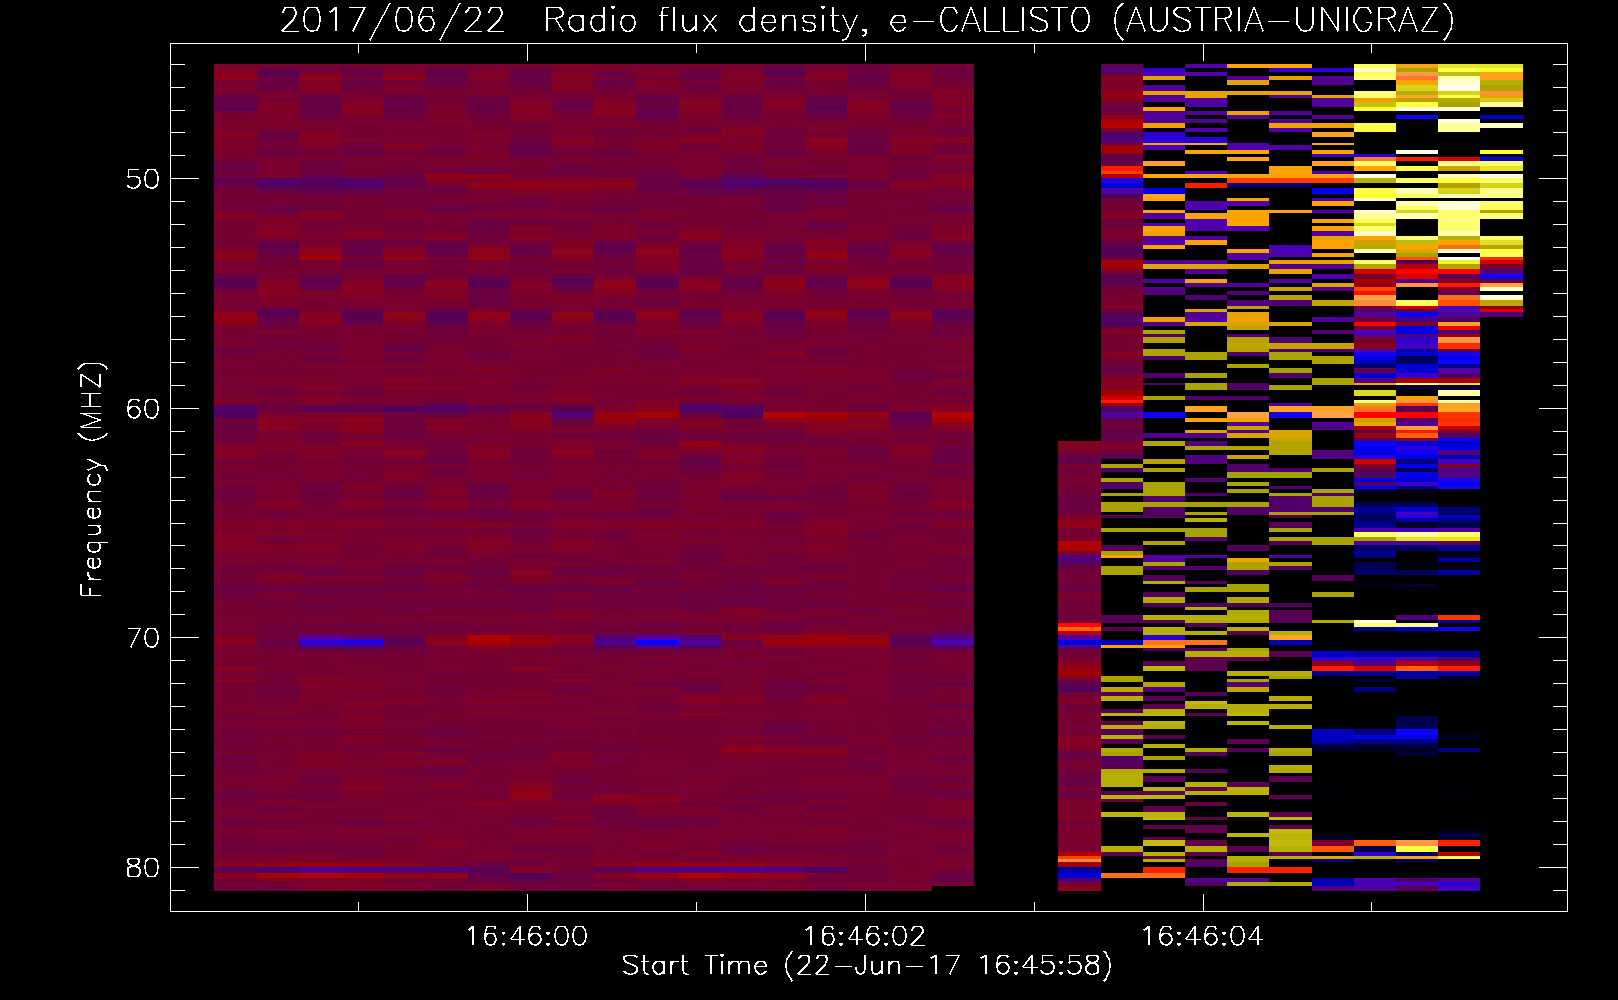Image resolution: width=1618 pixels, height=1000 pixels.
Task: Click the '16:46:04' time tick label
Action: [1202, 936]
